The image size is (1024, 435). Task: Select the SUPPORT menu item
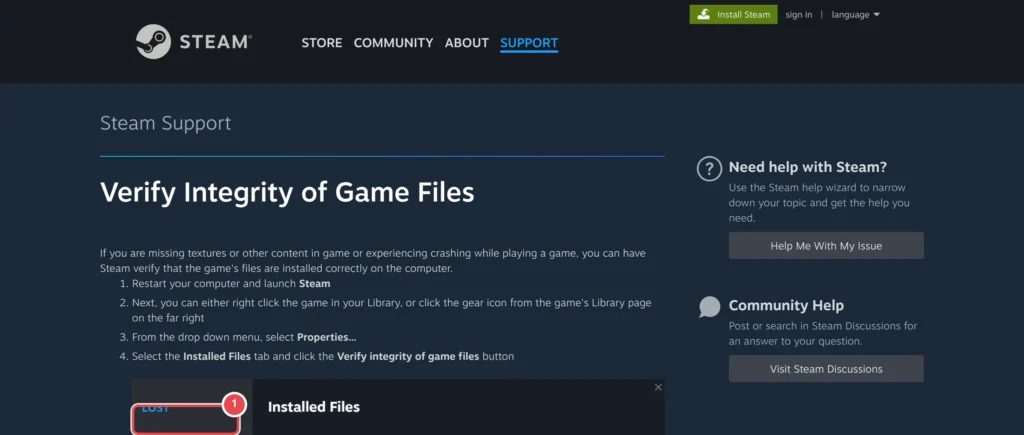pos(529,43)
